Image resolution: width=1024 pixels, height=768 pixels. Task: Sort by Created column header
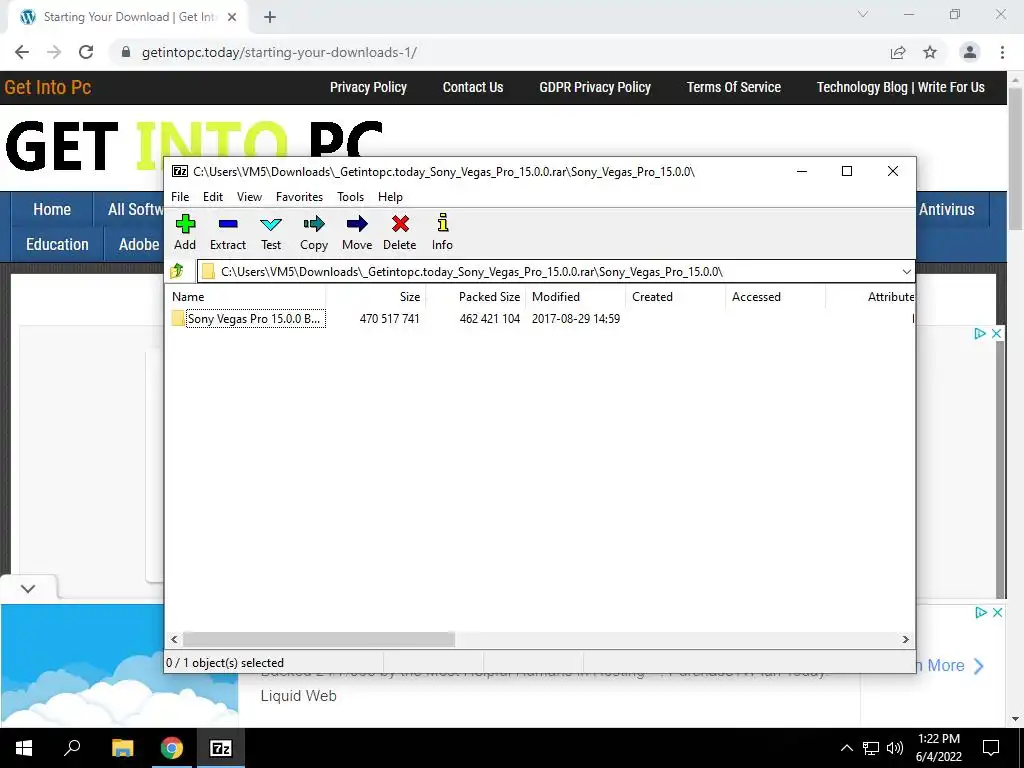click(676, 296)
